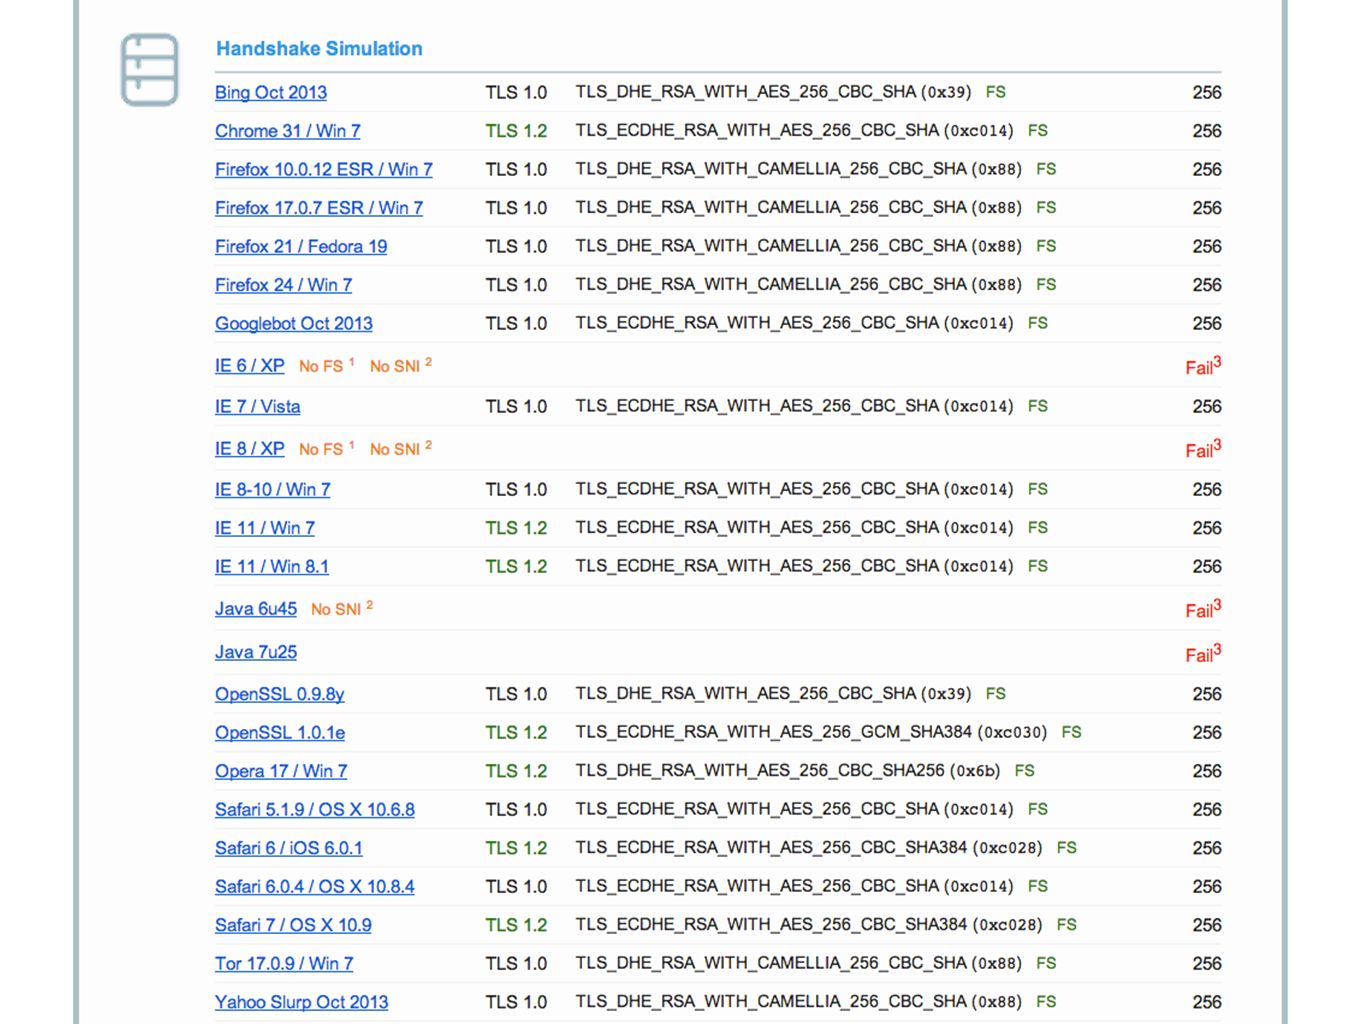Open the Java 6u45 link
Viewport: 1365px width, 1024px height.
click(x=256, y=609)
